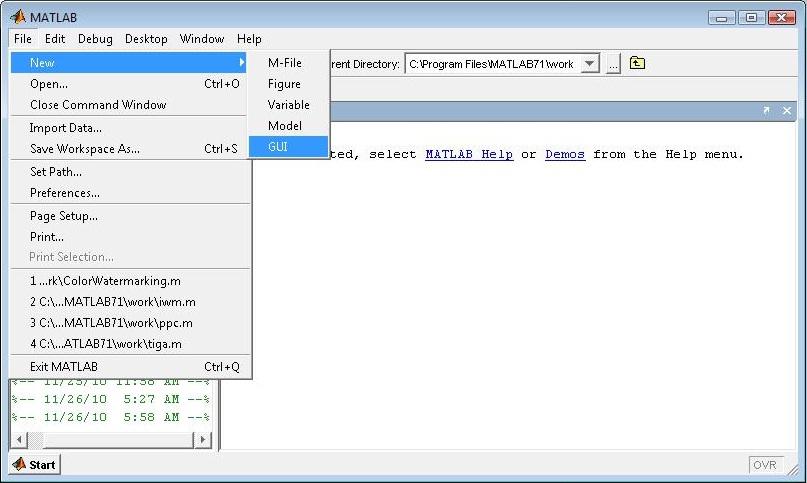Open recent file tiga.m

point(129,344)
